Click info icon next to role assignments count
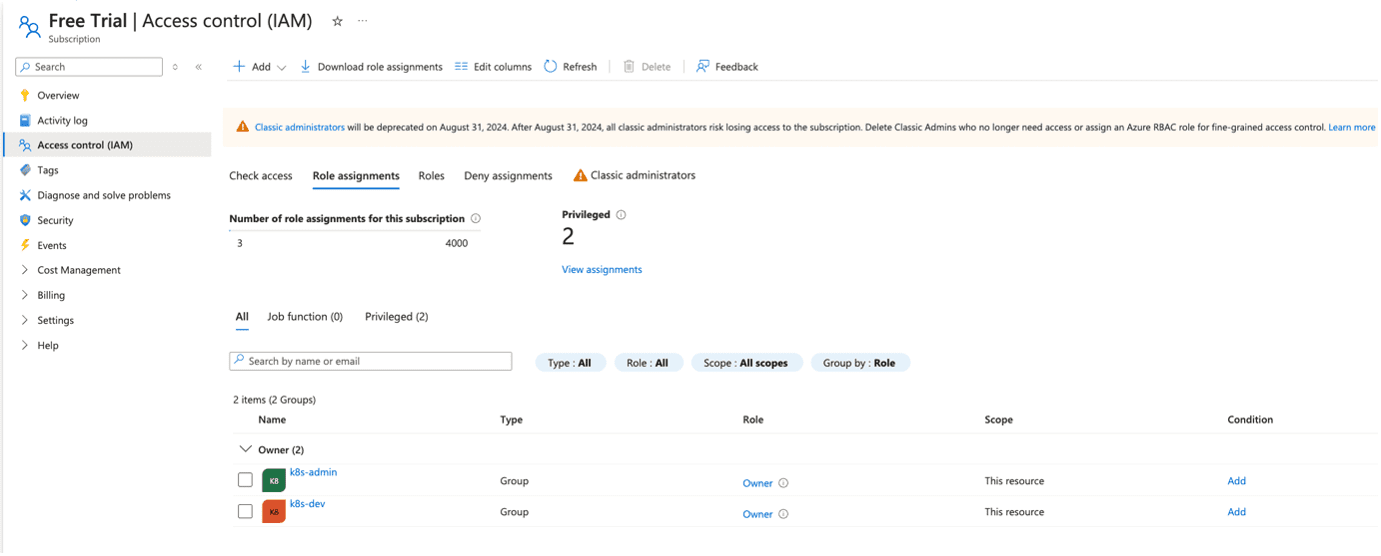The width and height of the screenshot is (1381, 556). (x=475, y=218)
